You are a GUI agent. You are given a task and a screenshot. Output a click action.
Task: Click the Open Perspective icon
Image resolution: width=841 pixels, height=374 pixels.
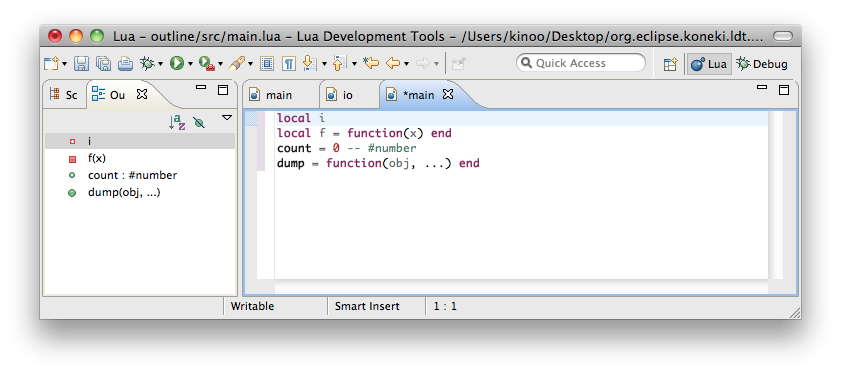tap(670, 64)
